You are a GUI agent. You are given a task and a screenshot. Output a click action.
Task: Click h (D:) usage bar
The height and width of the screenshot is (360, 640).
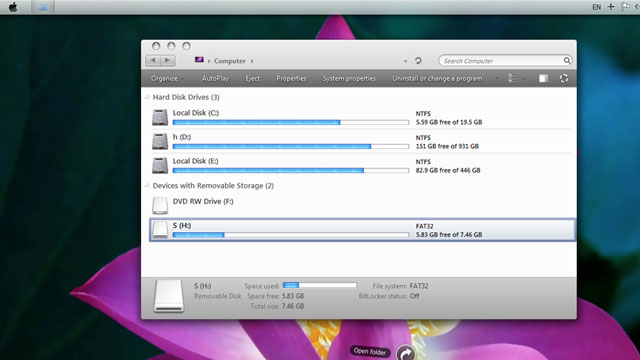pyautogui.click(x=291, y=146)
